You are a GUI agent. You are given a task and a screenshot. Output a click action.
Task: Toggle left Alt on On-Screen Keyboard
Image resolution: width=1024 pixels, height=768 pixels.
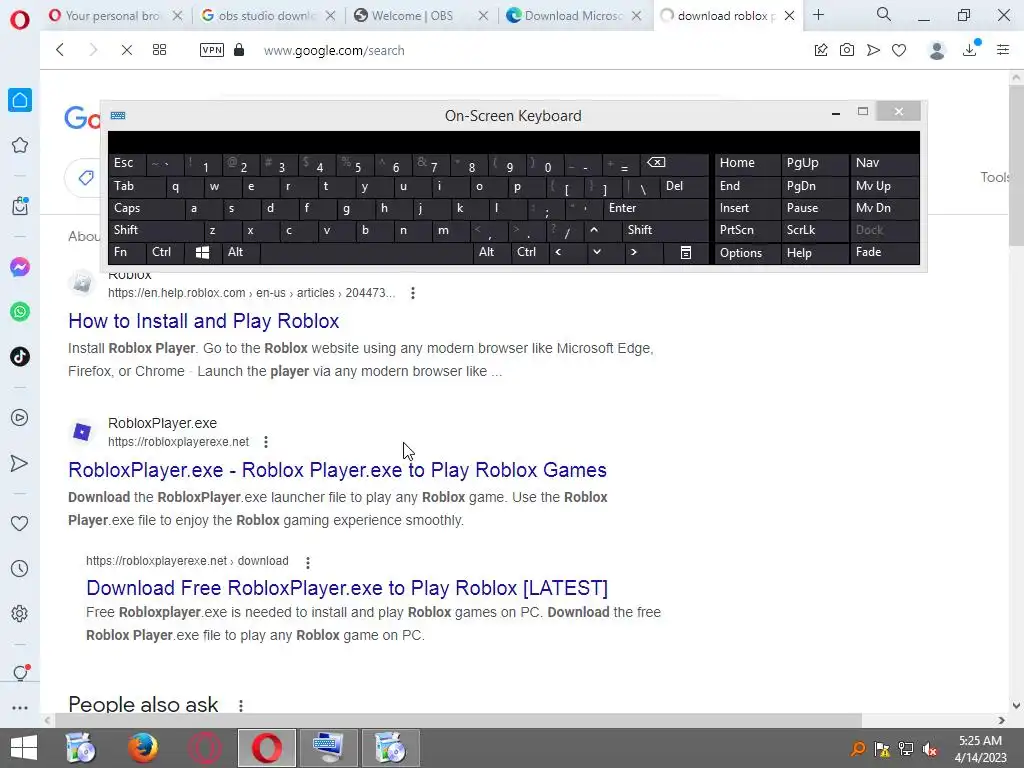coord(241,252)
